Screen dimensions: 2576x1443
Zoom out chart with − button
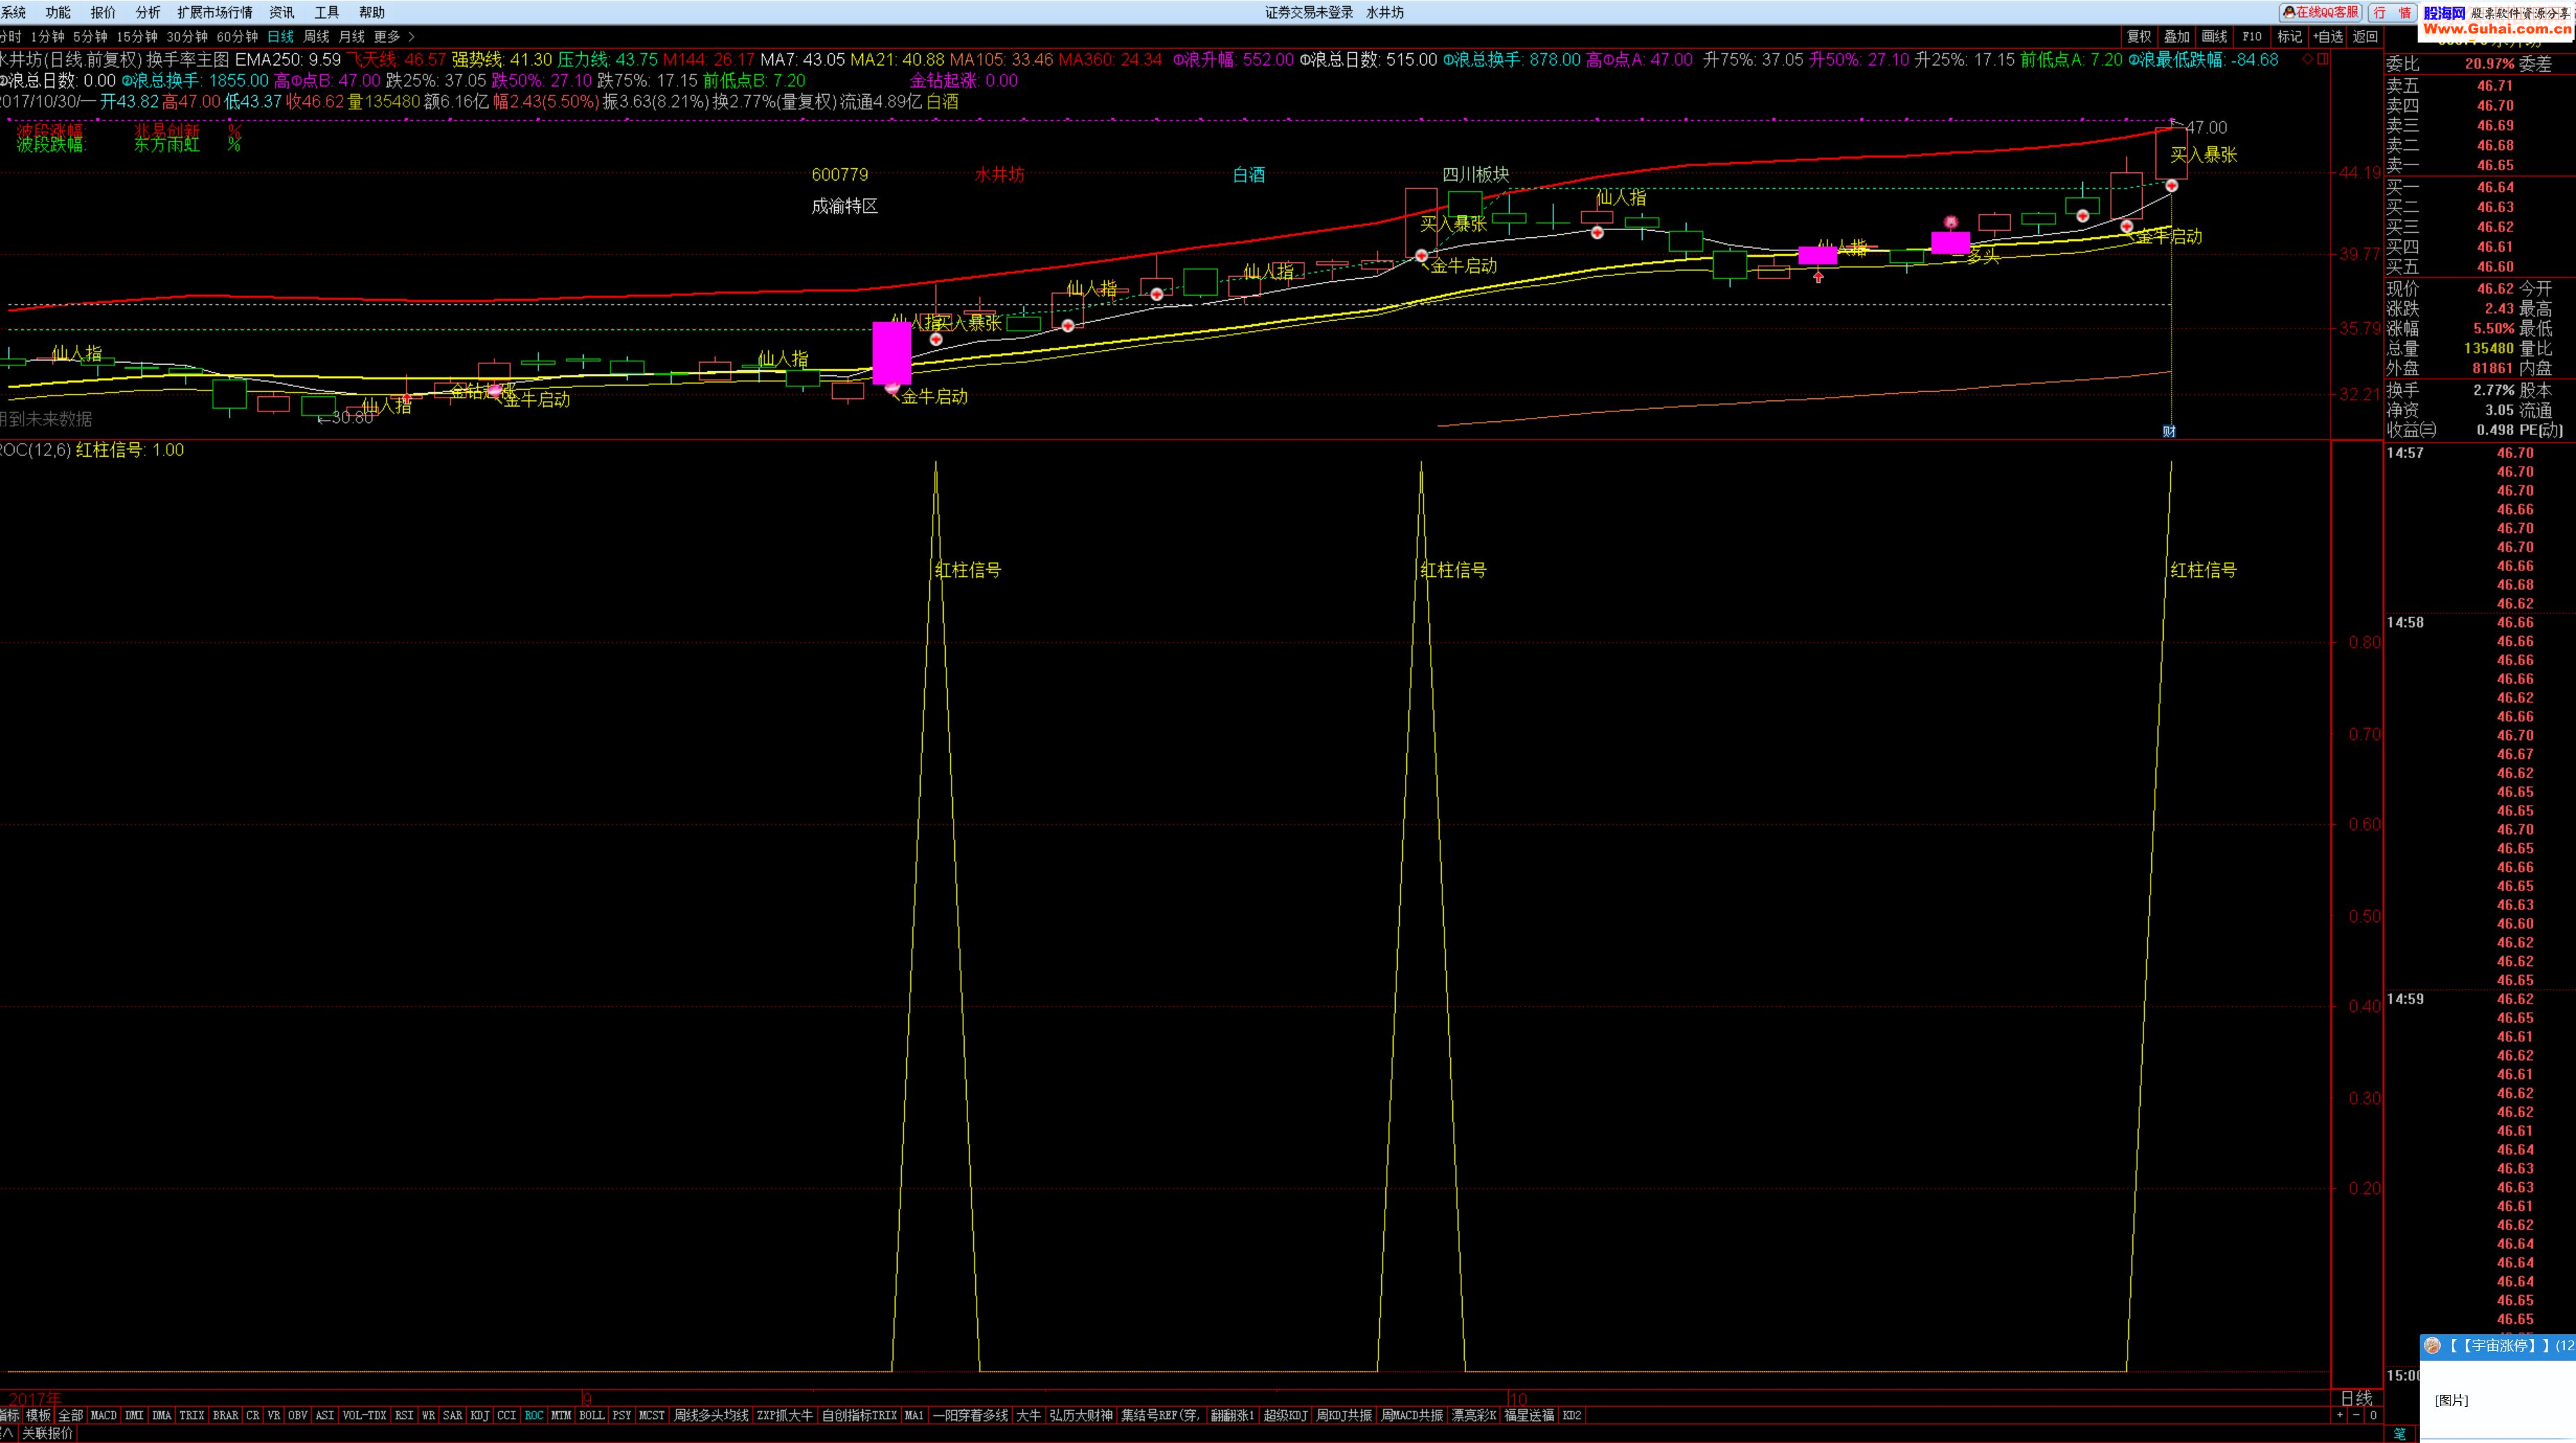pos(2356,1415)
